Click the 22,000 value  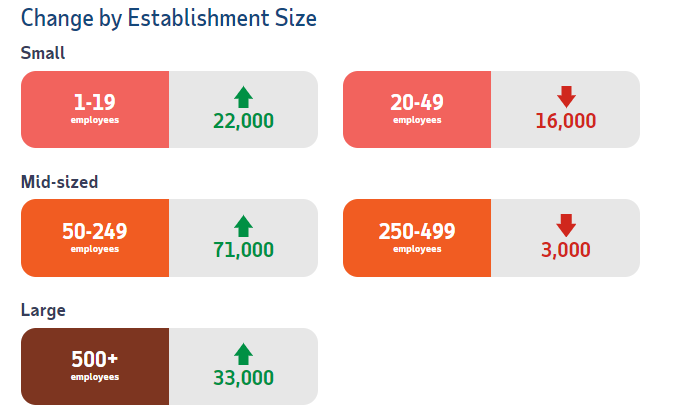[x=243, y=121]
